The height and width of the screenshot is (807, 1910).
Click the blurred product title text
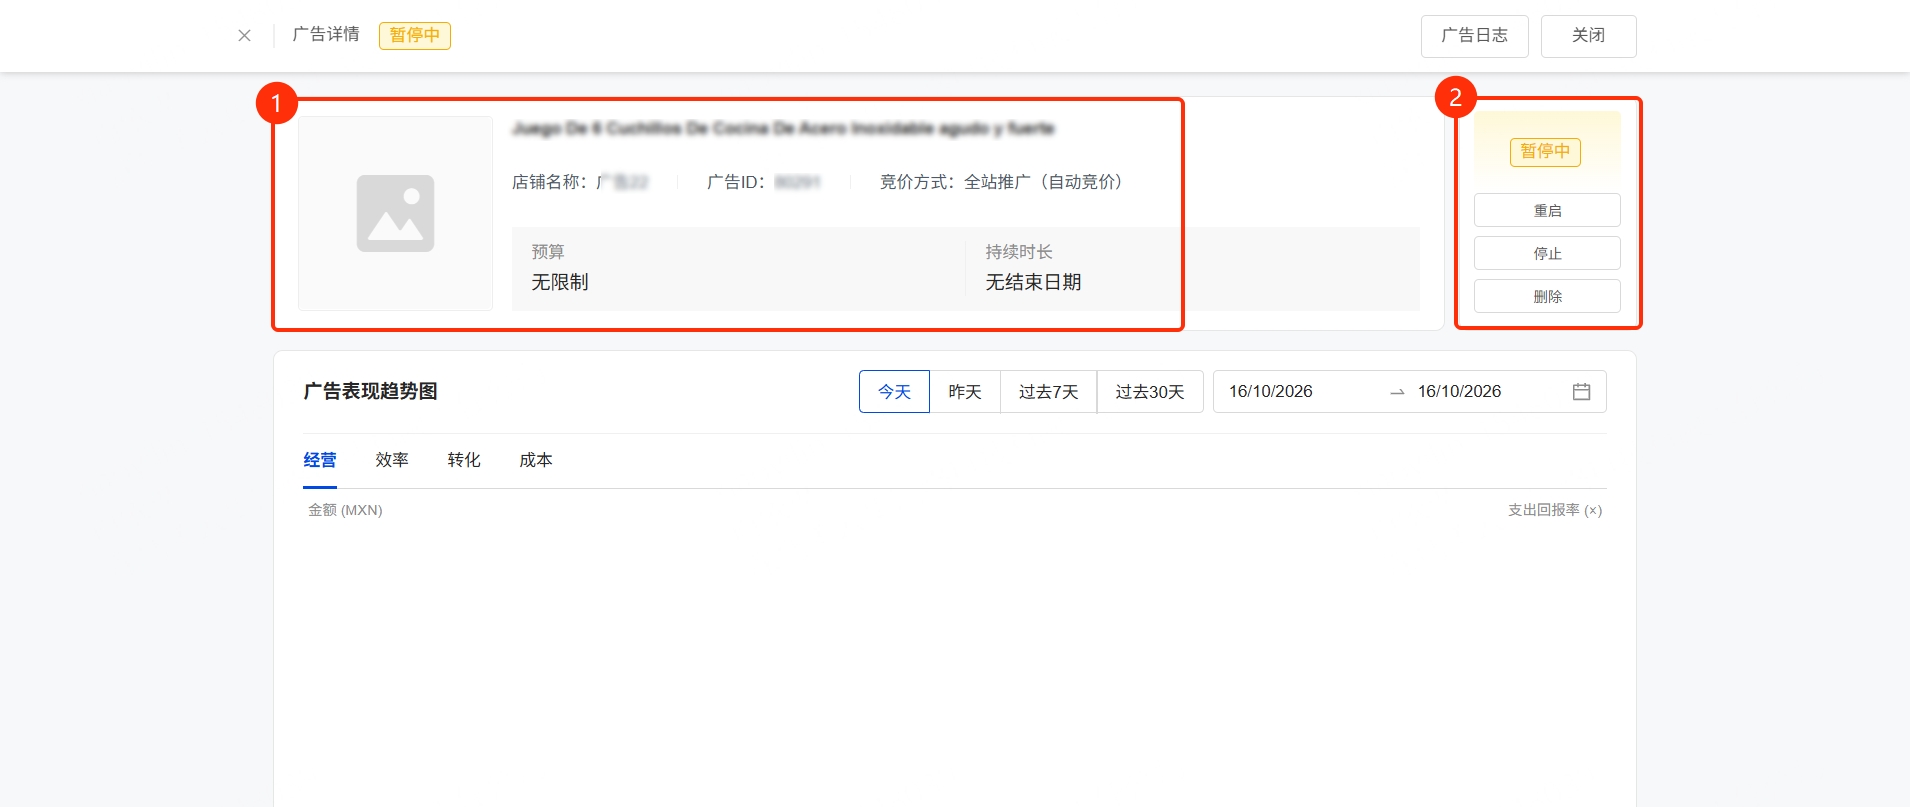783,128
